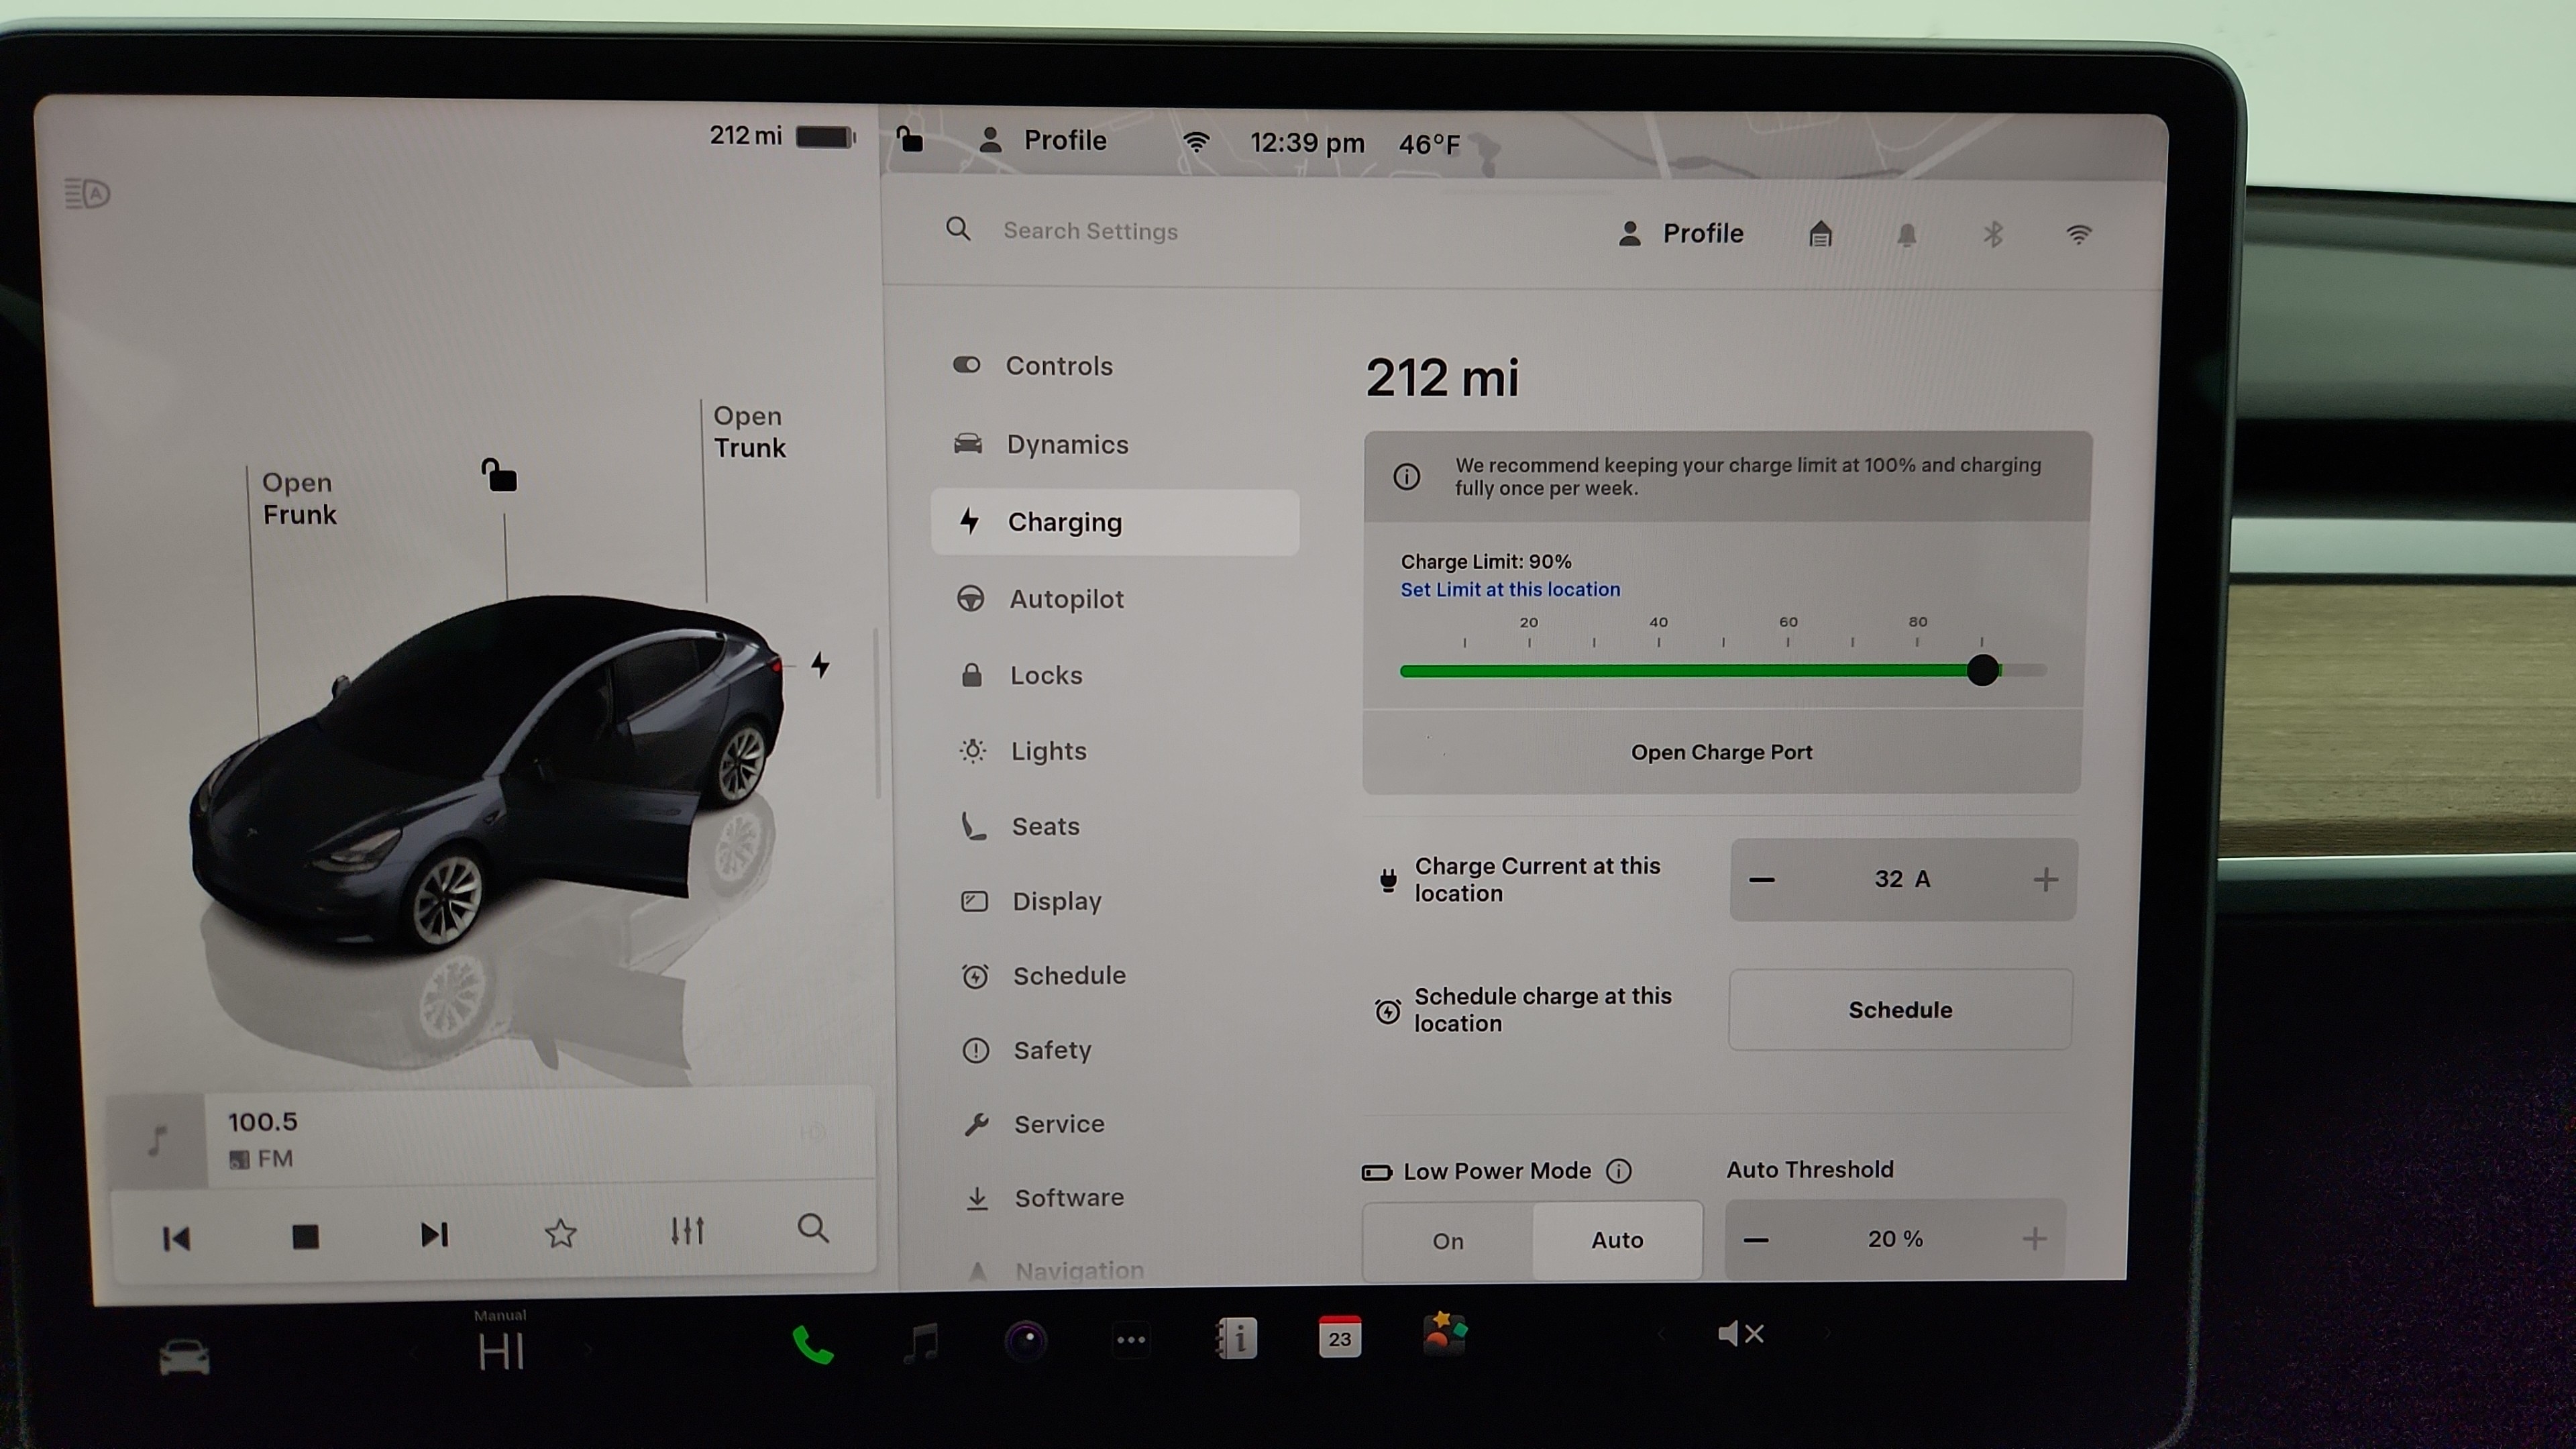Set Low Power Mode to Auto

click(1617, 1240)
